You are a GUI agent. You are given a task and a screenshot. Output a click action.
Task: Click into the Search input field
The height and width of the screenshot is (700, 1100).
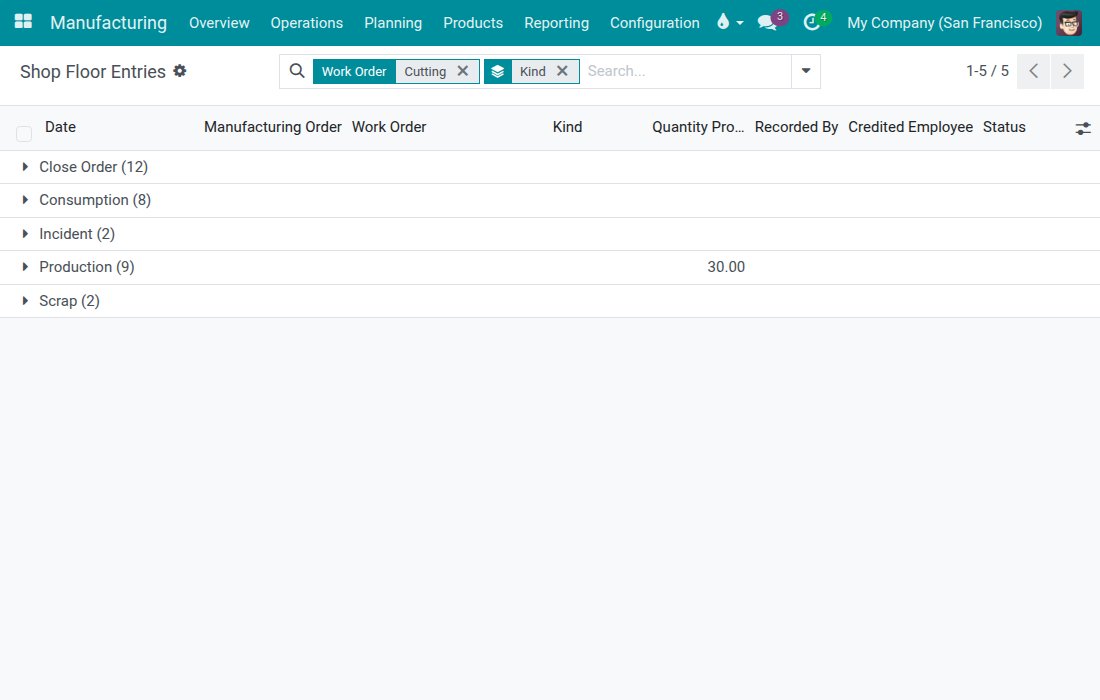(685, 71)
